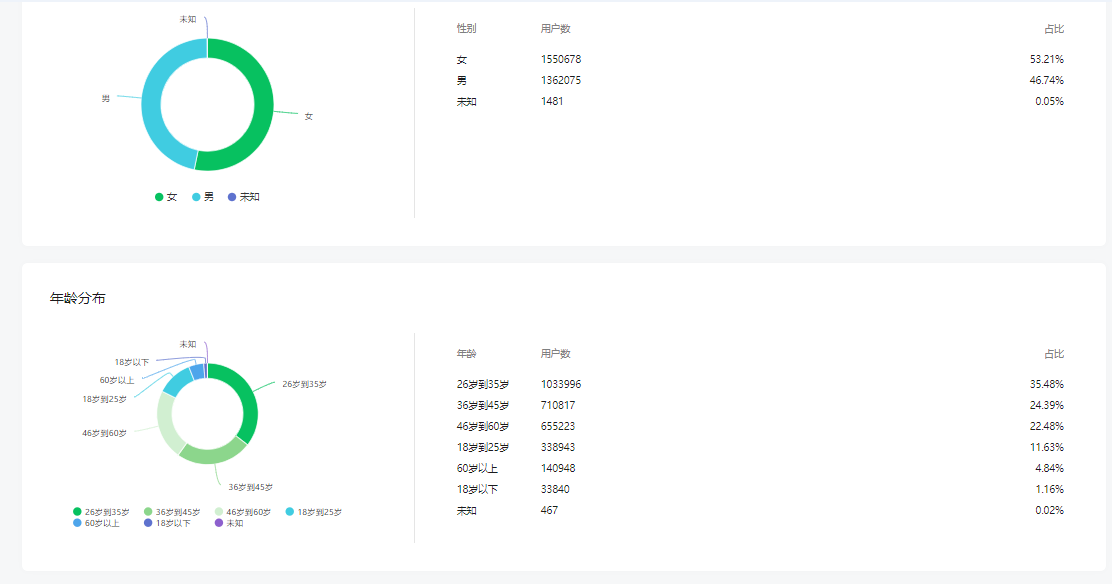Click the 性别 column header
Image resolution: width=1112 pixels, height=584 pixels.
[x=467, y=28]
